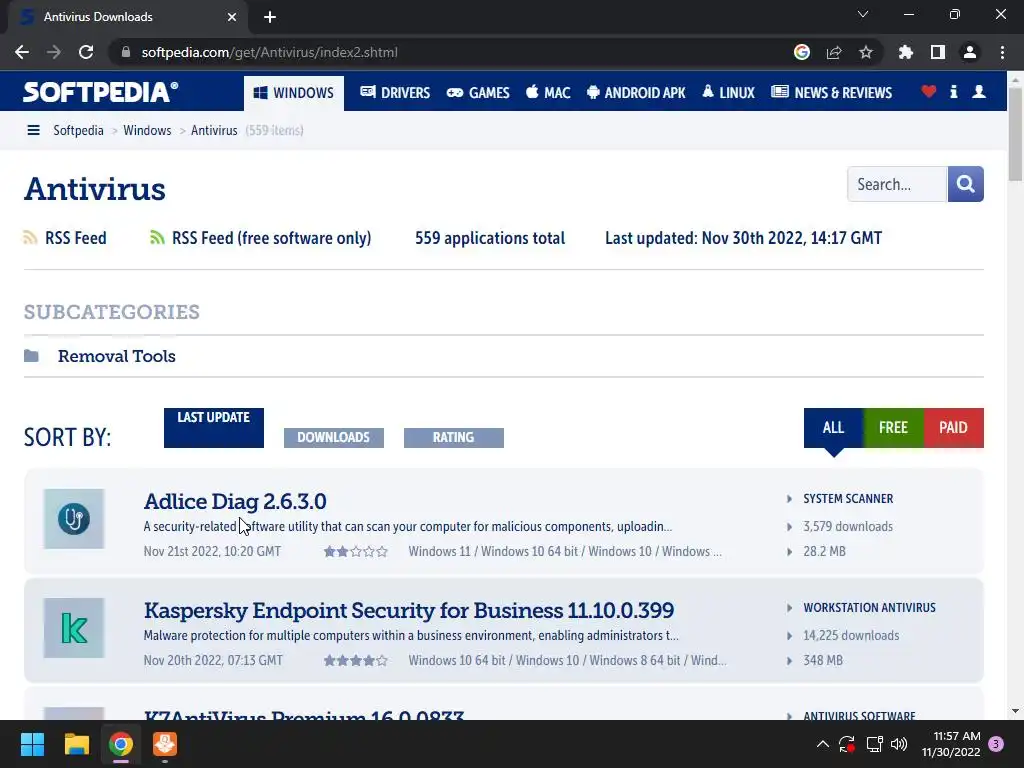The image size is (1024, 768).
Task: Close the Antivirus Downloads tab
Action: pos(232,17)
